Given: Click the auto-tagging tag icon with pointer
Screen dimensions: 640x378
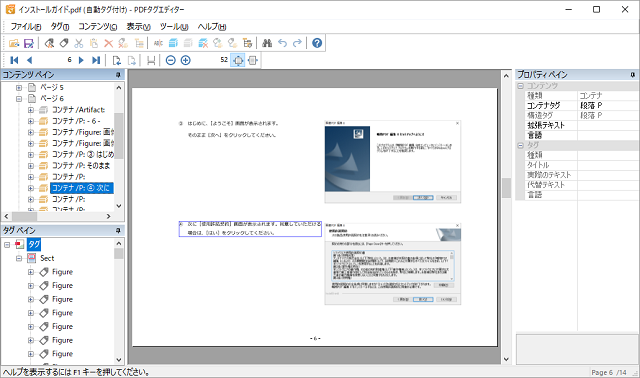Looking at the screenshot, I should coord(49,43).
